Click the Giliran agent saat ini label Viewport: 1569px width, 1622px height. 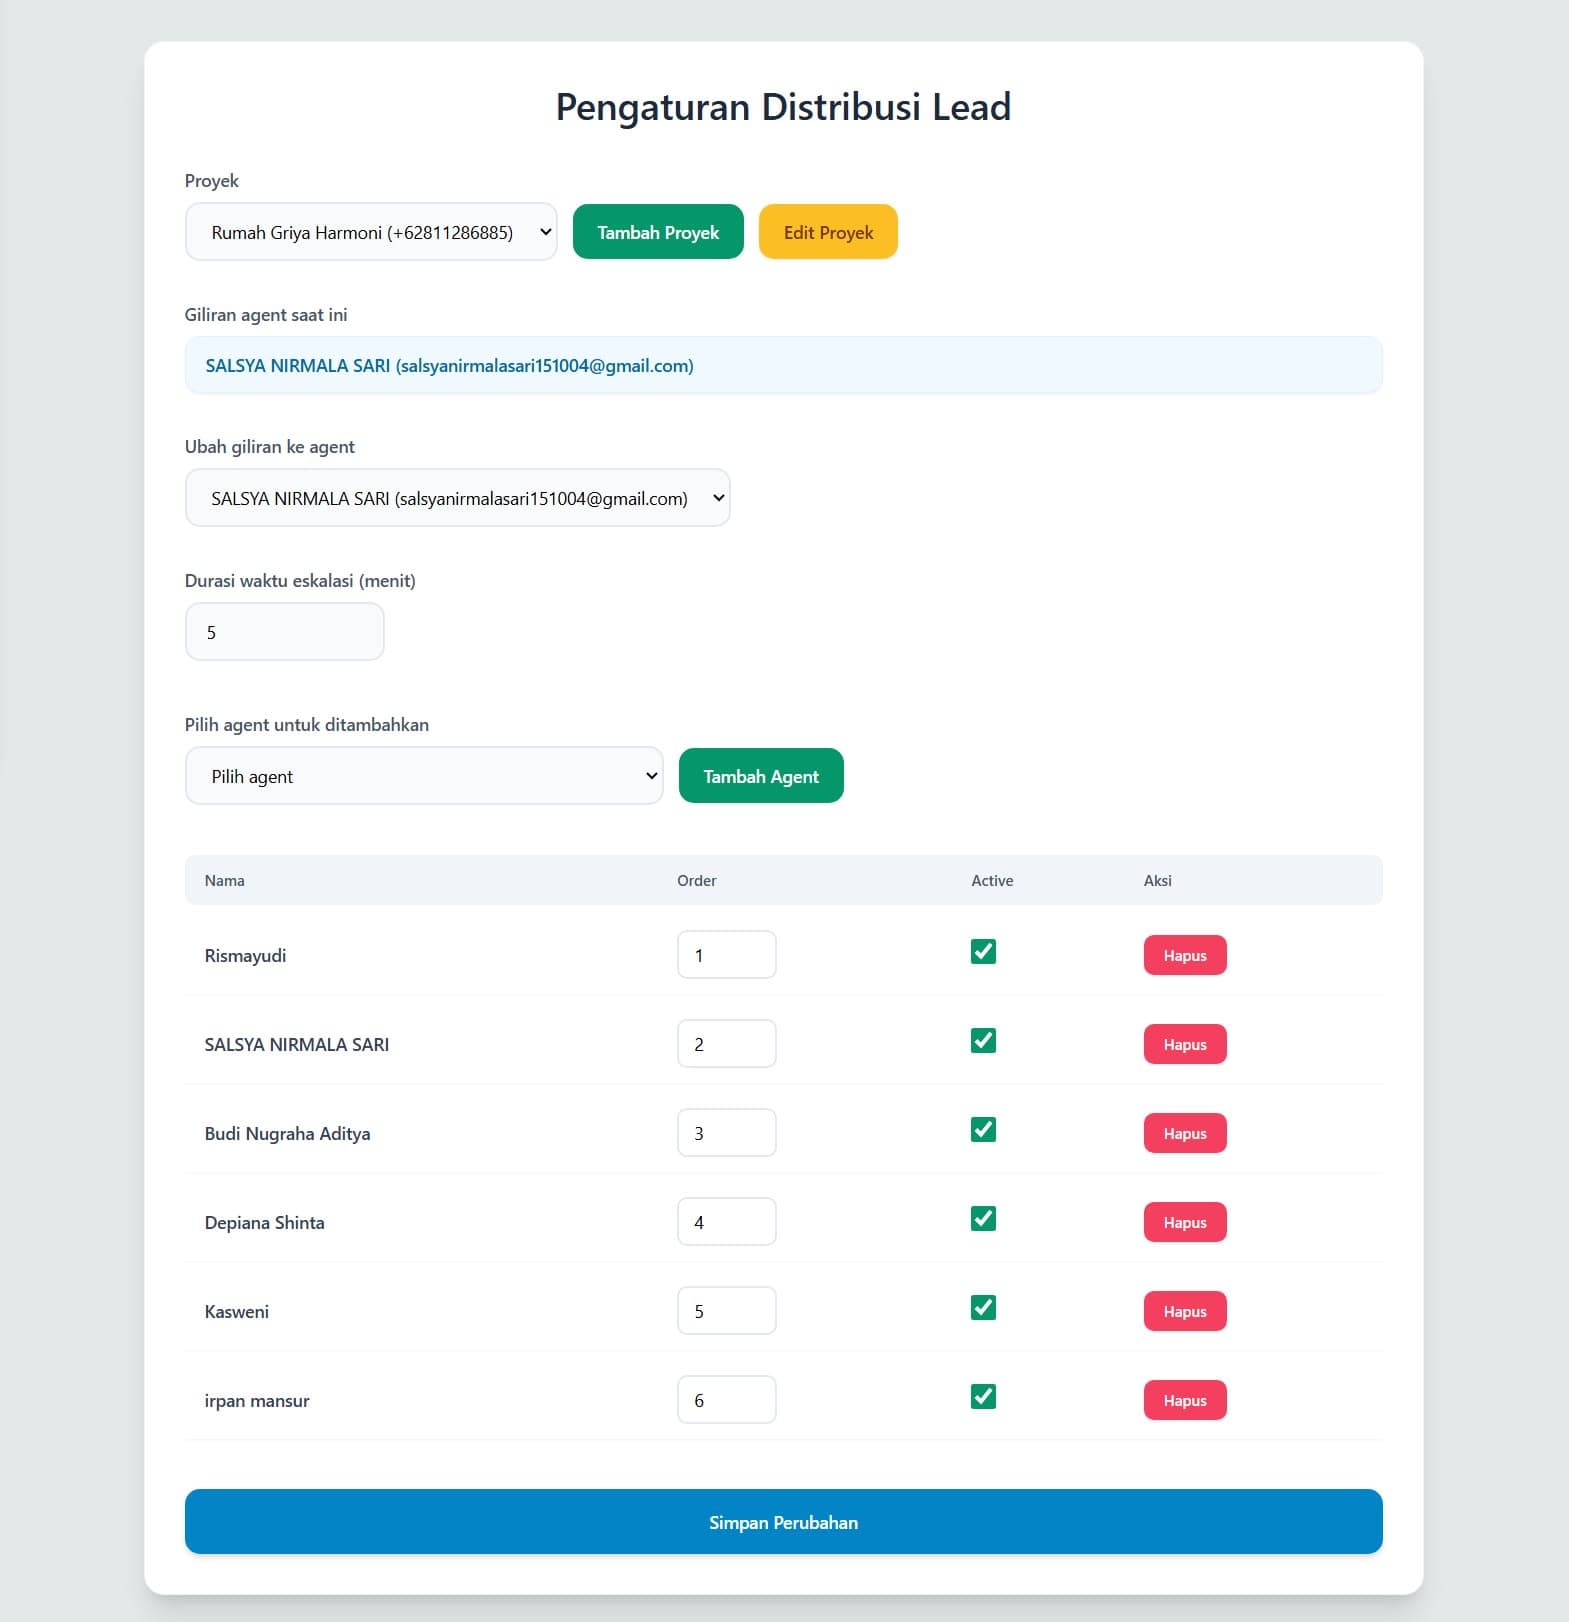266,315
